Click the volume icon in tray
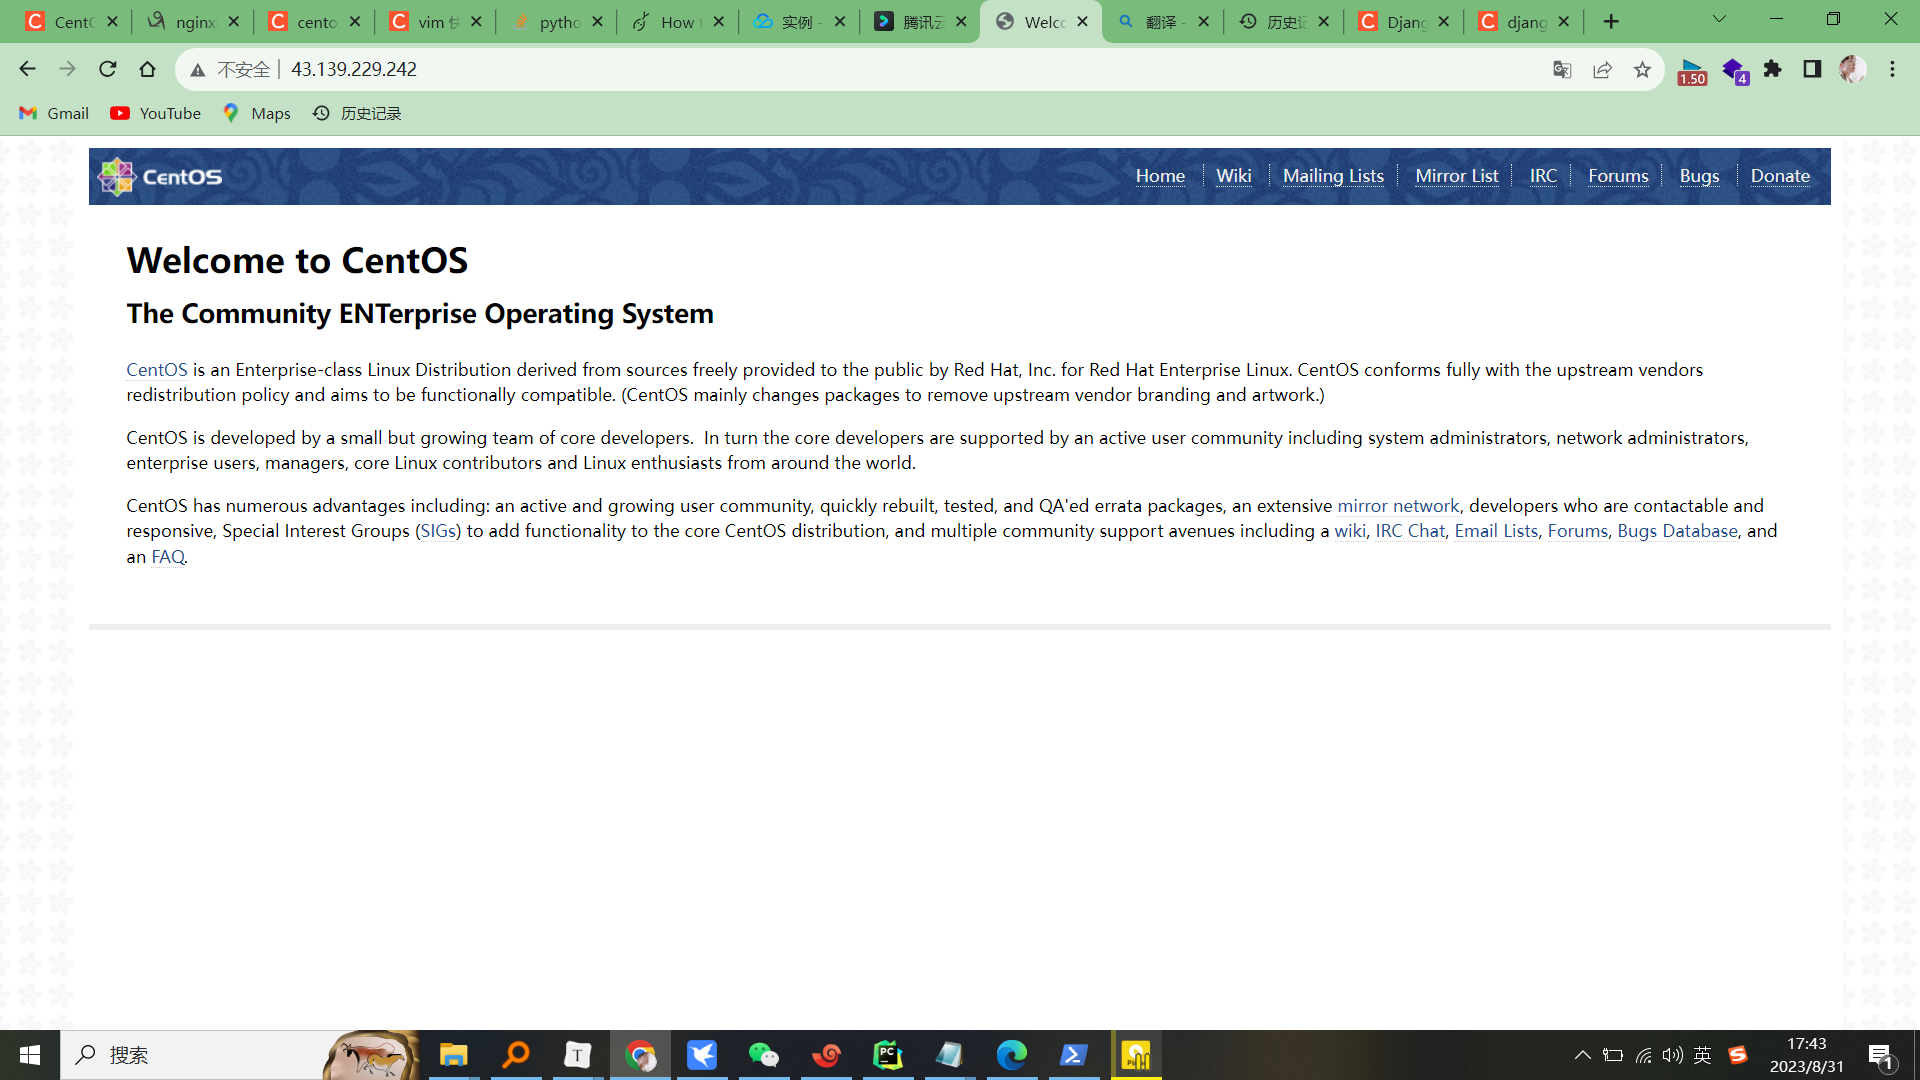 1672,1055
